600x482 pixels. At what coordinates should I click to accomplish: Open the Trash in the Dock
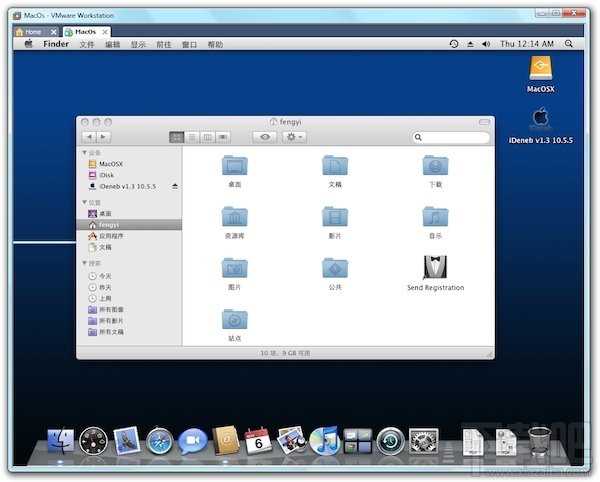tap(539, 440)
